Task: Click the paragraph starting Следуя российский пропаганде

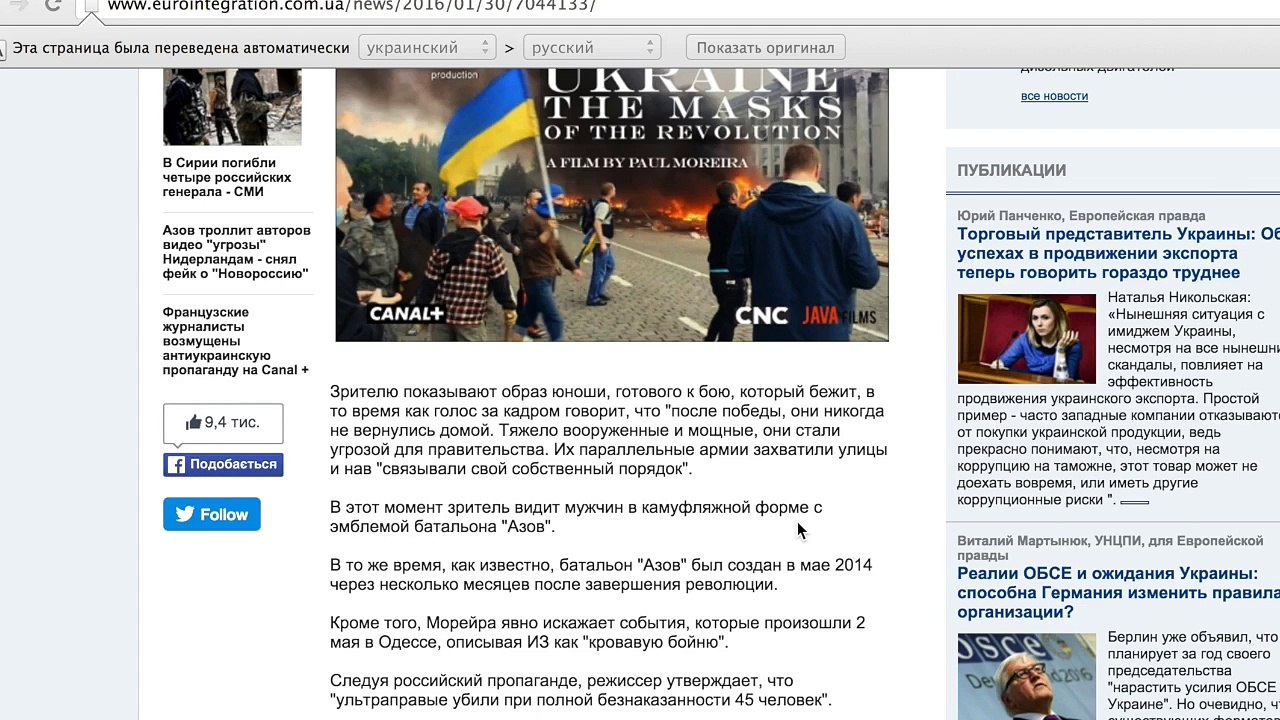Action: pos(581,691)
